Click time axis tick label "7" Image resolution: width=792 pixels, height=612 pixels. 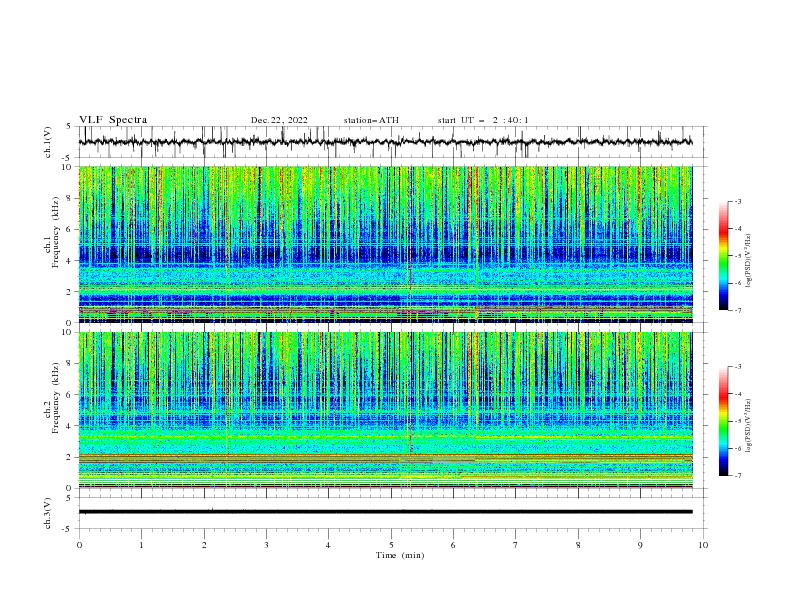pyautogui.click(x=516, y=545)
